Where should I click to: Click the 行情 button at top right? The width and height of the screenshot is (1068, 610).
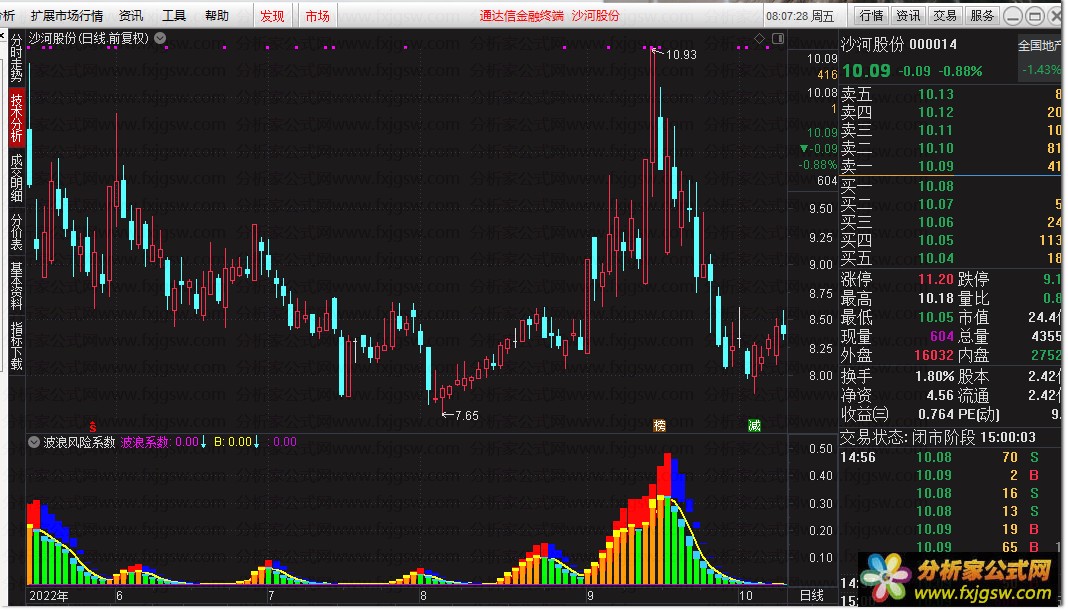[871, 15]
